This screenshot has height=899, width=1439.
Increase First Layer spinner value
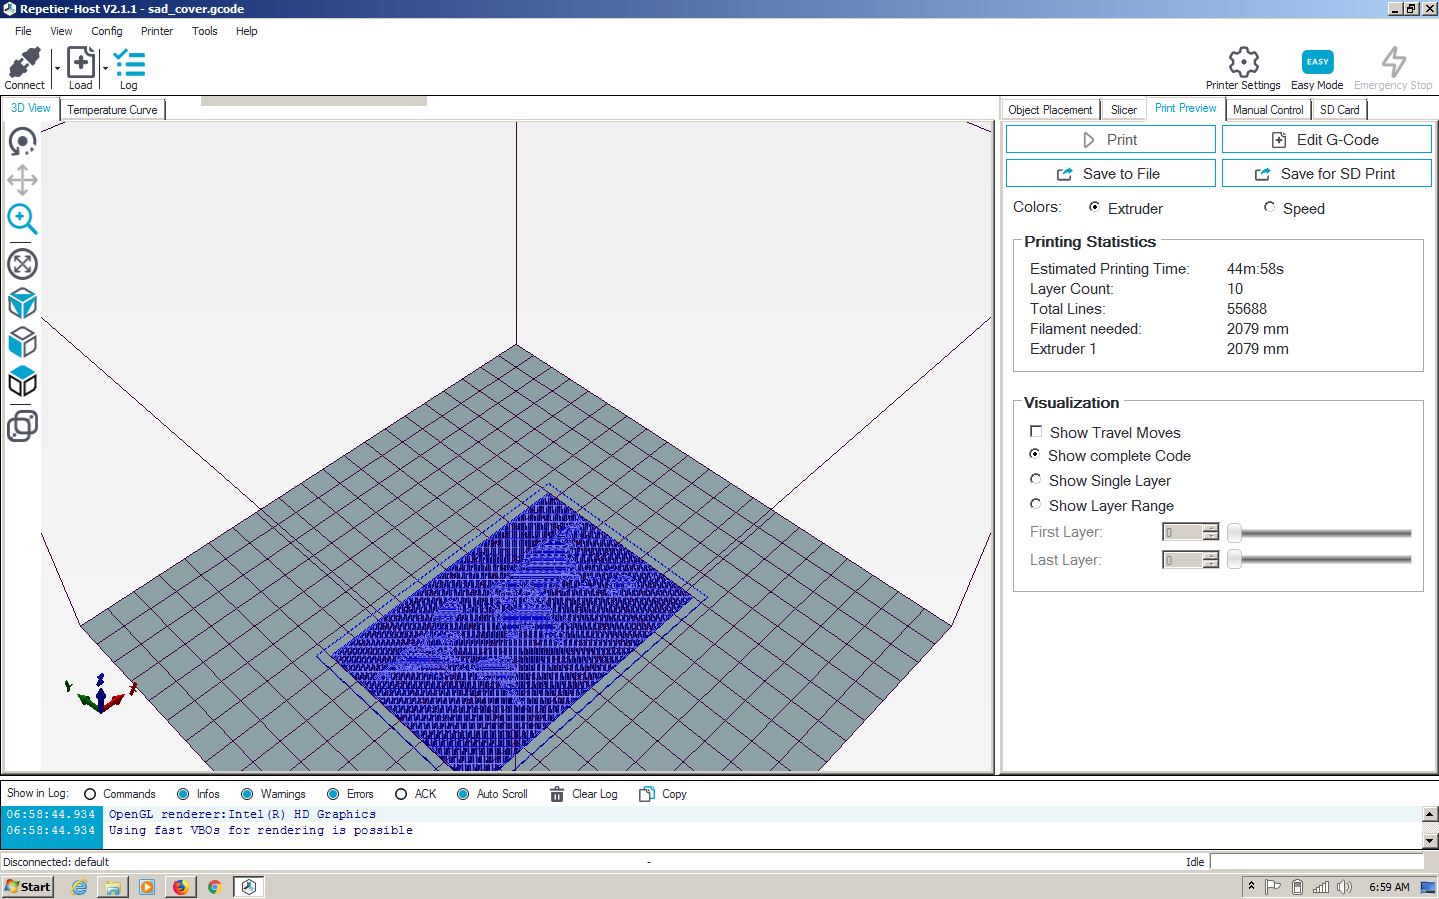coord(1211,527)
